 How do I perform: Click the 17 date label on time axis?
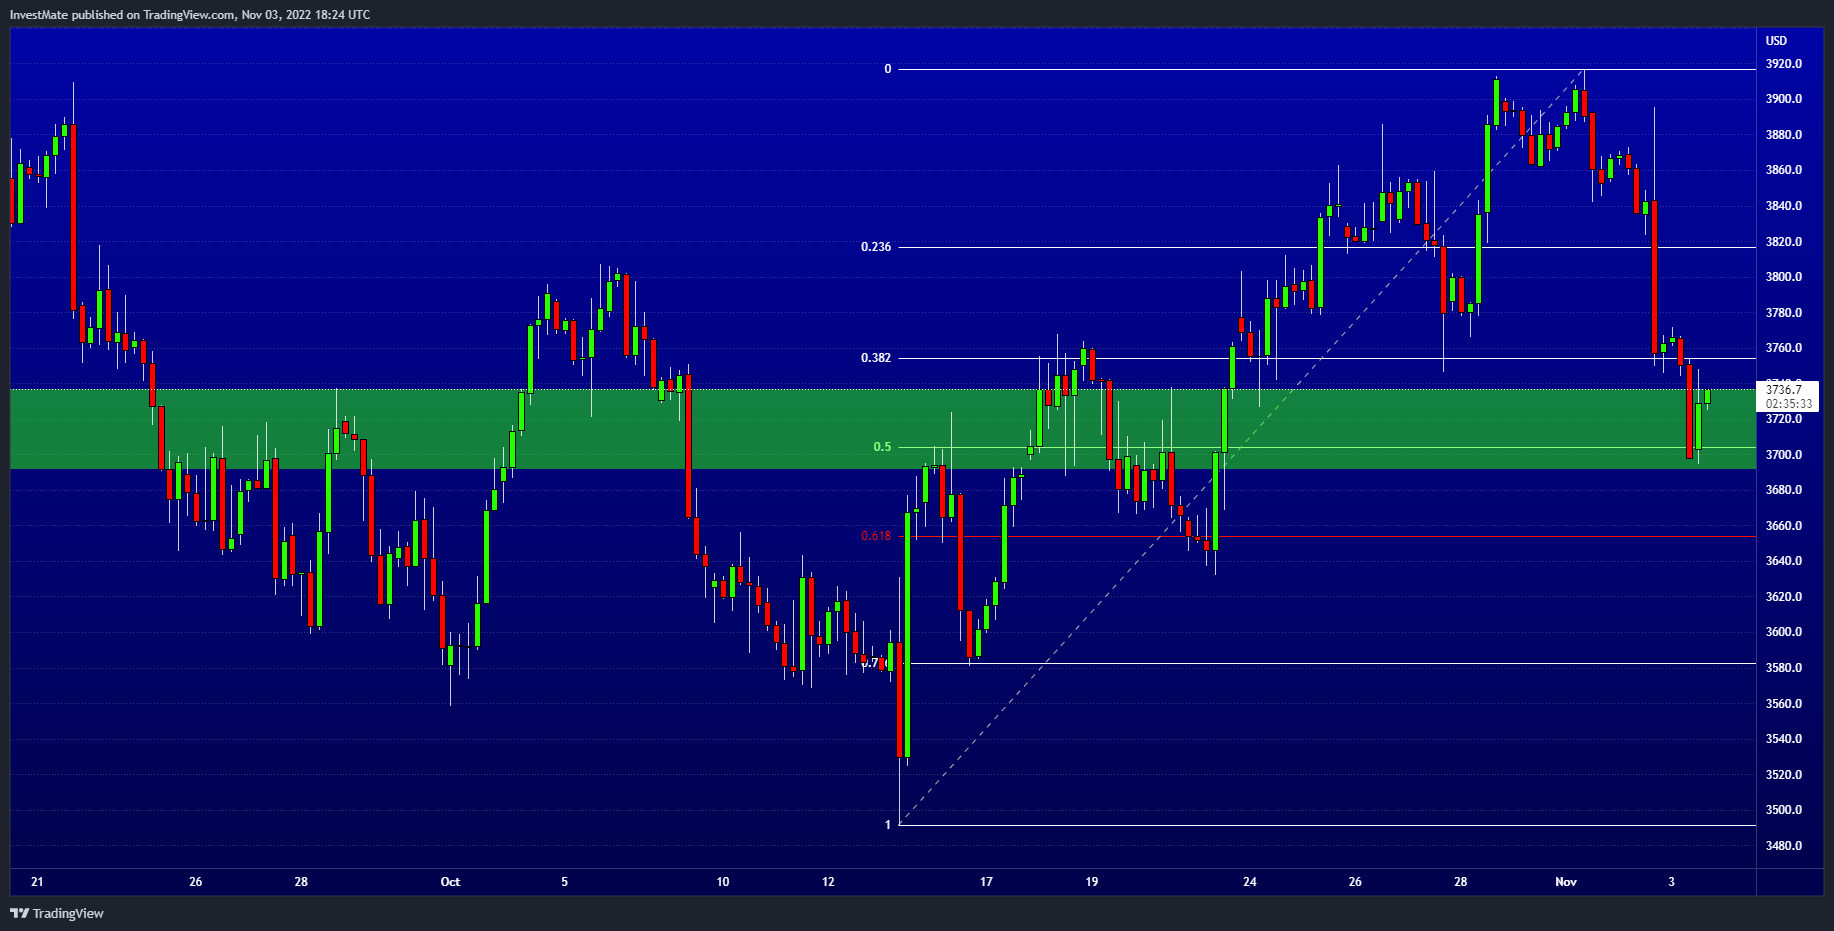tap(987, 882)
